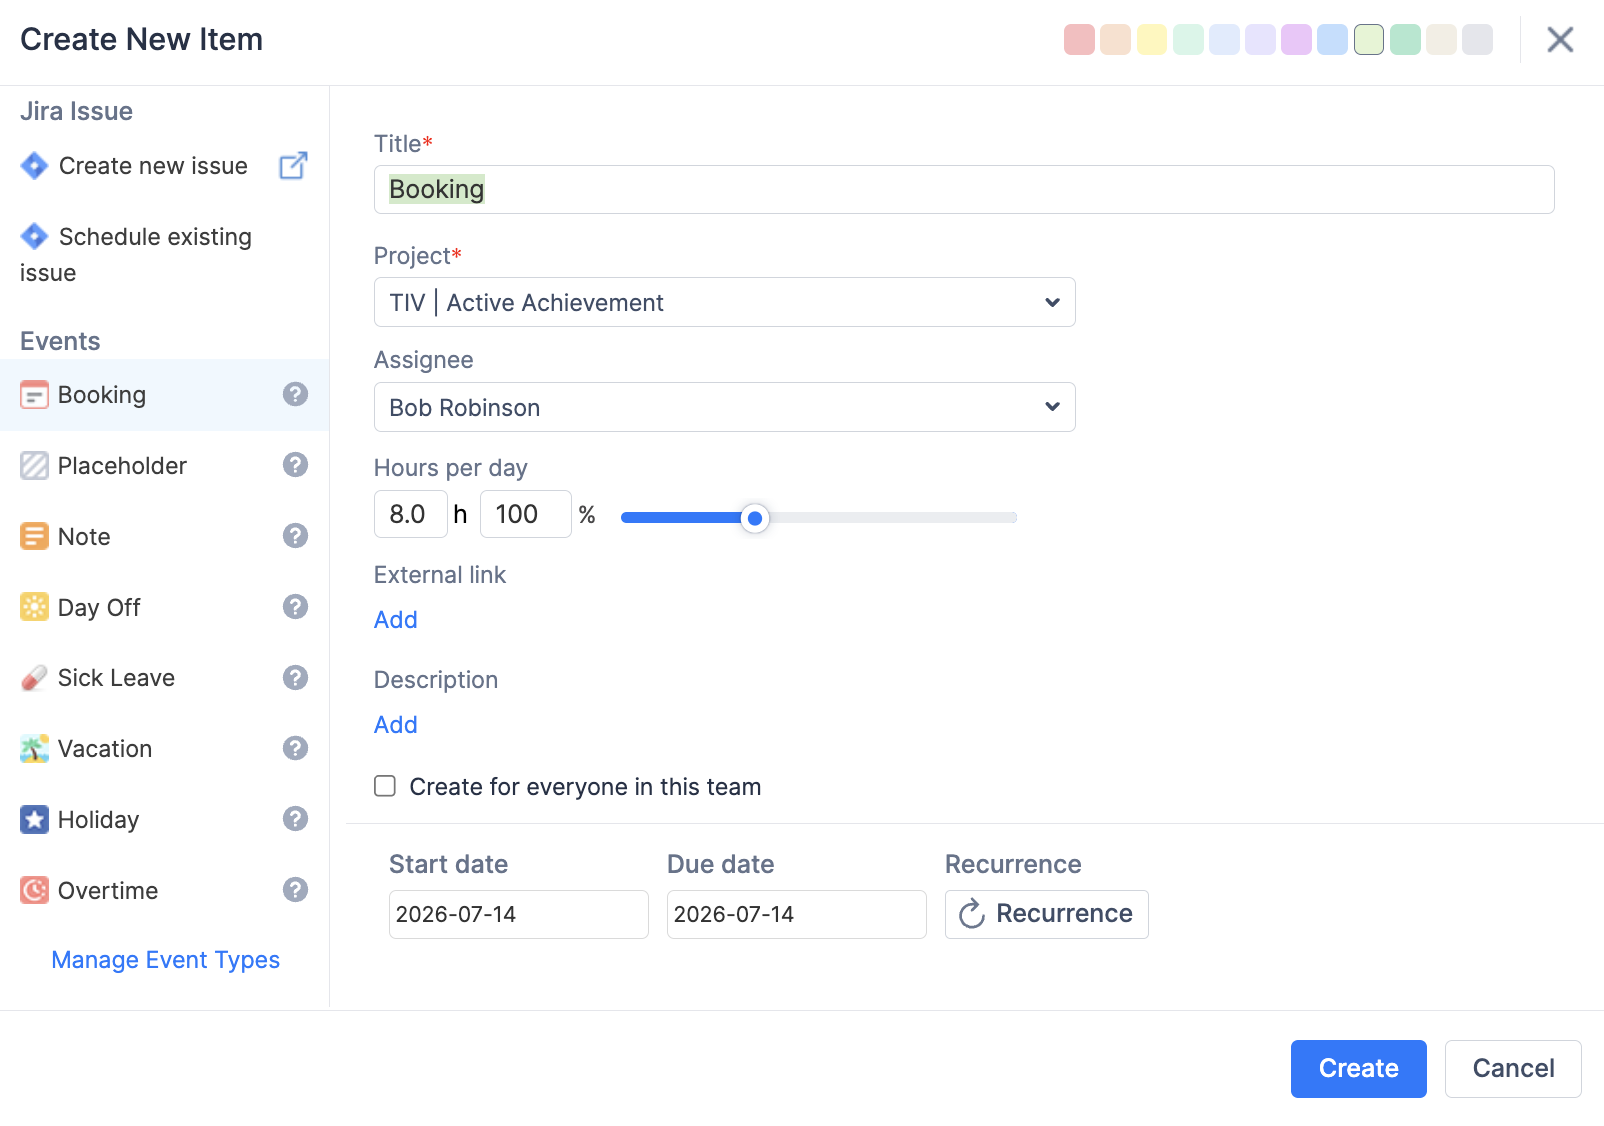The width and height of the screenshot is (1604, 1126).
Task: Pick the red color swatch
Action: [1079, 40]
